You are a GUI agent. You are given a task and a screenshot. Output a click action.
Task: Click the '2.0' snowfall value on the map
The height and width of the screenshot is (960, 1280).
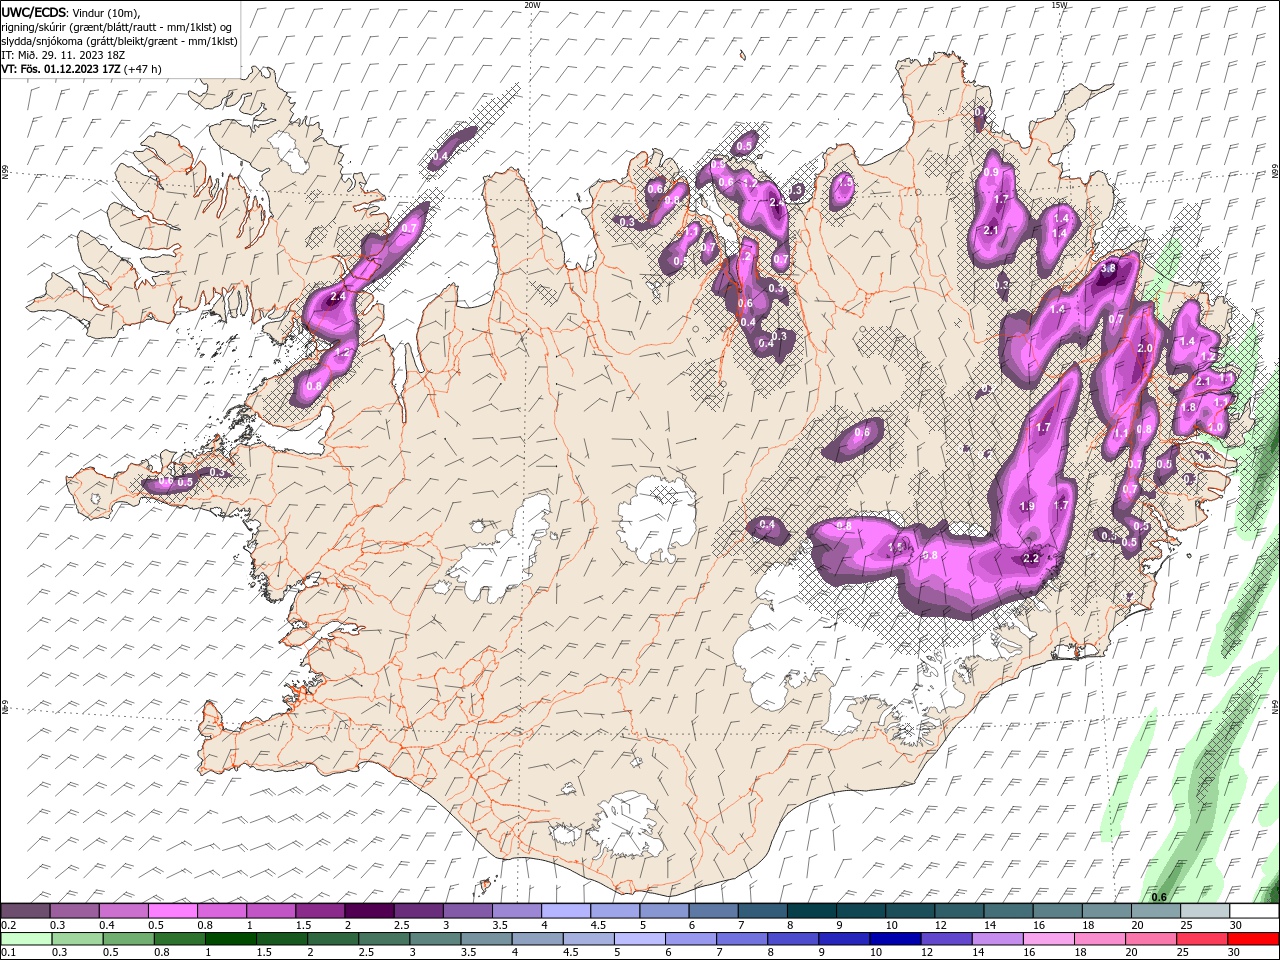click(1146, 348)
